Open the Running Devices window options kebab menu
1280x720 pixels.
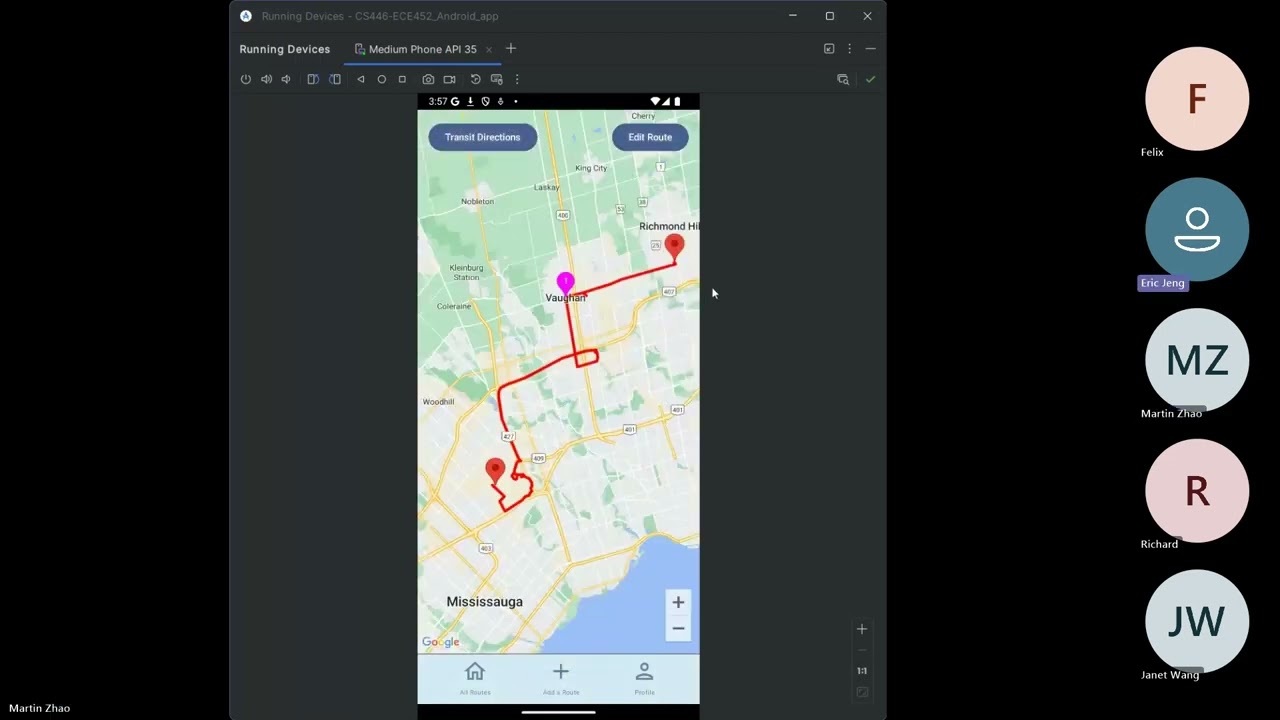[x=849, y=48]
